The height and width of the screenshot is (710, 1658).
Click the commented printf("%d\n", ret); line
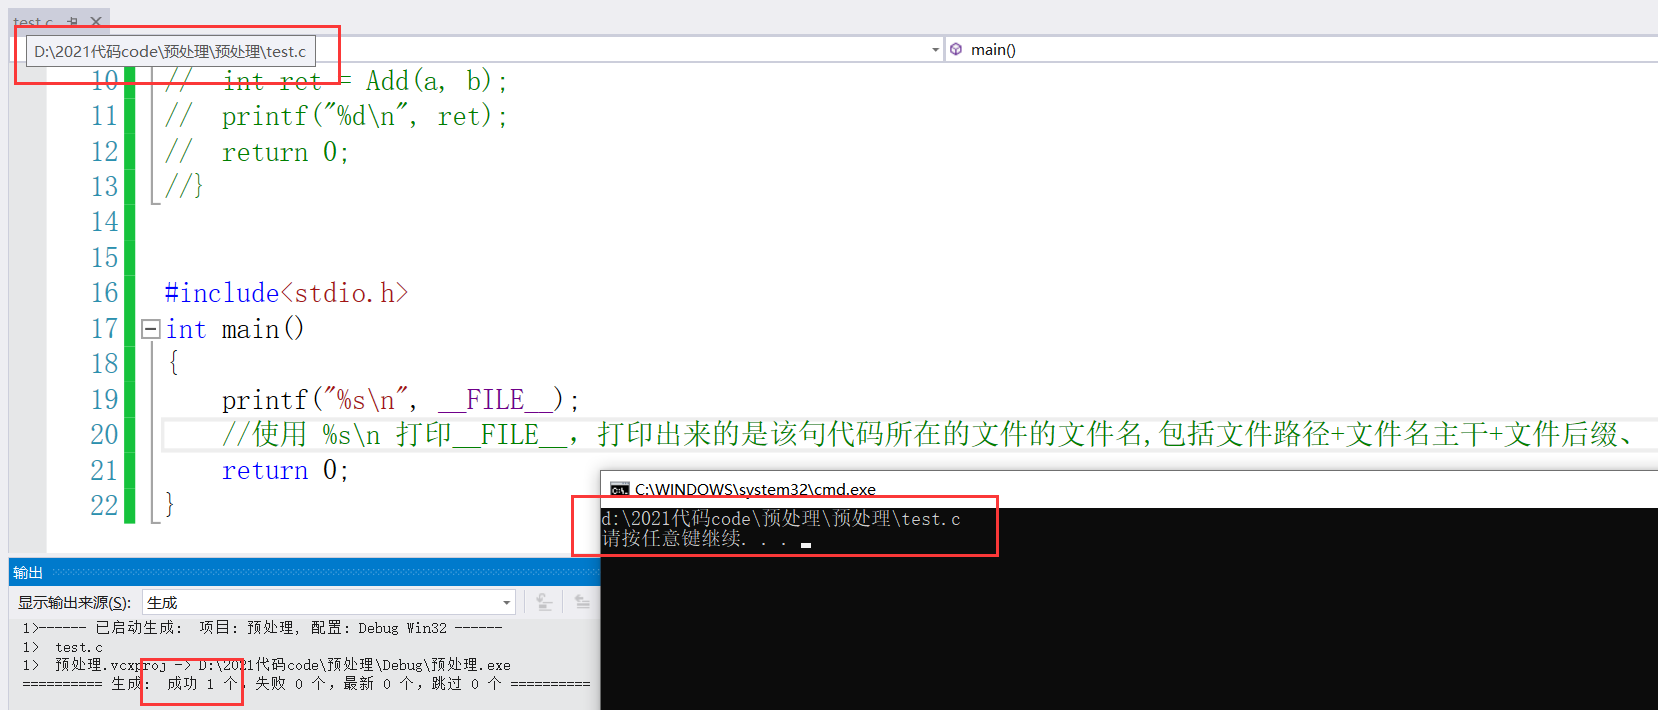[x=337, y=116]
